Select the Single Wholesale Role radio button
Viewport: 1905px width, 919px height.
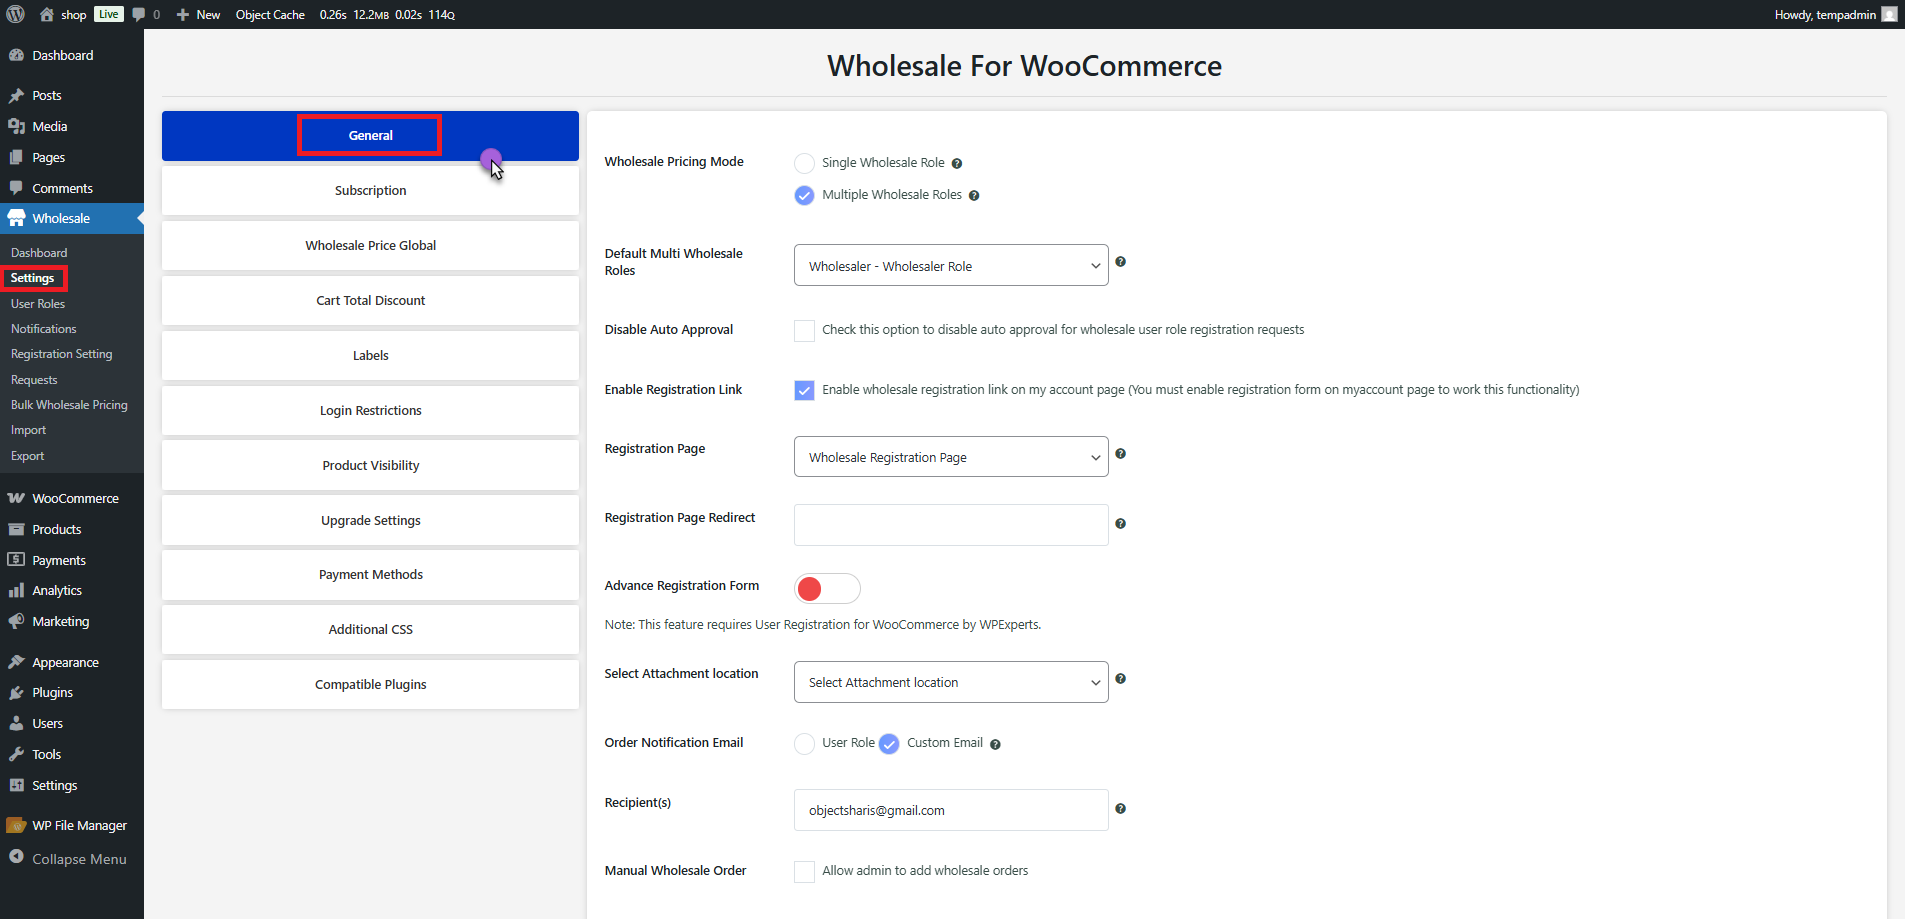pos(804,162)
